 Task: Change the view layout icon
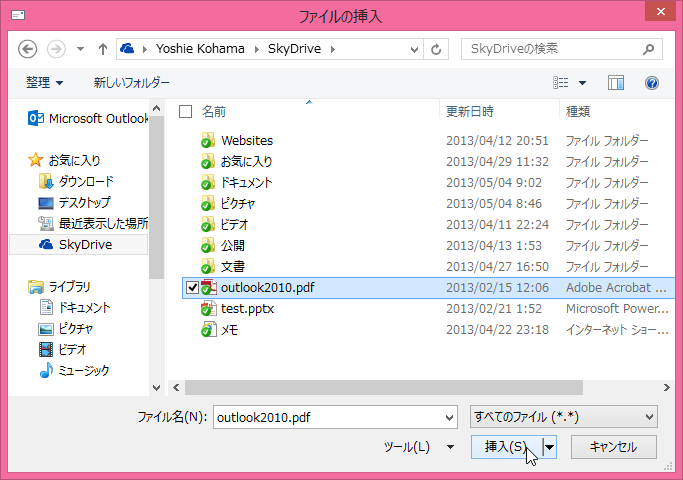click(x=561, y=82)
